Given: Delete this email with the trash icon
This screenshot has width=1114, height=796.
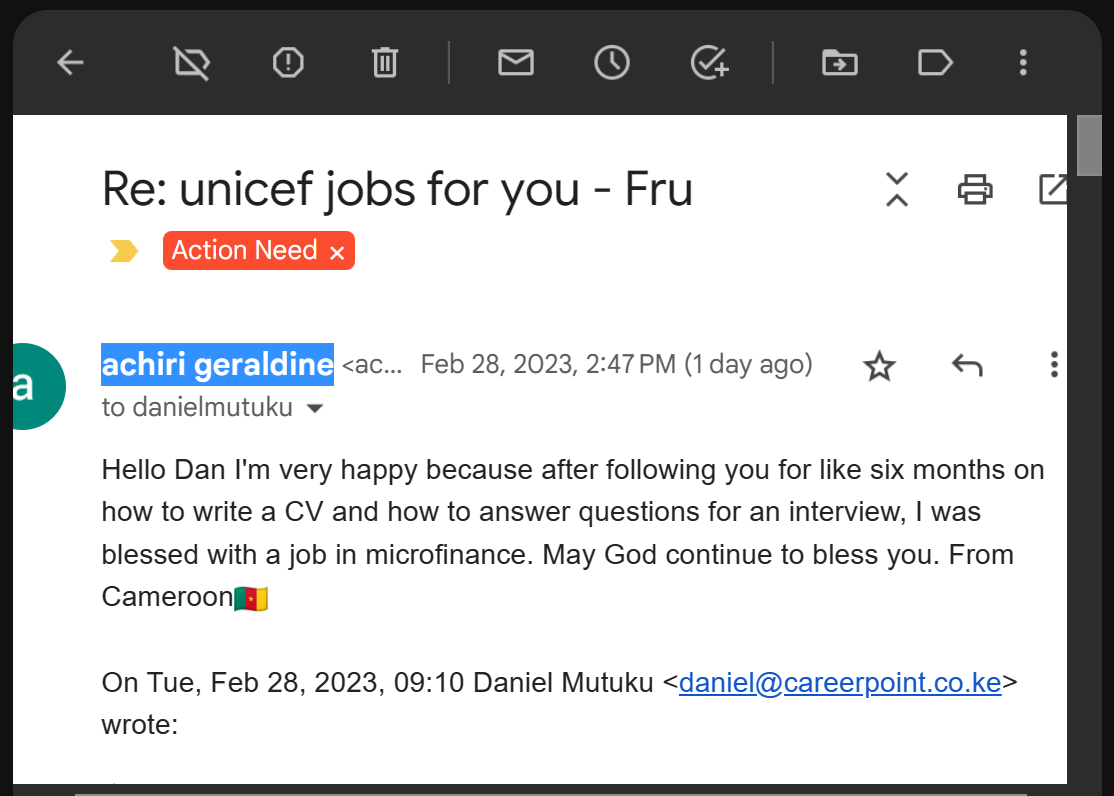Looking at the screenshot, I should click(x=384, y=63).
